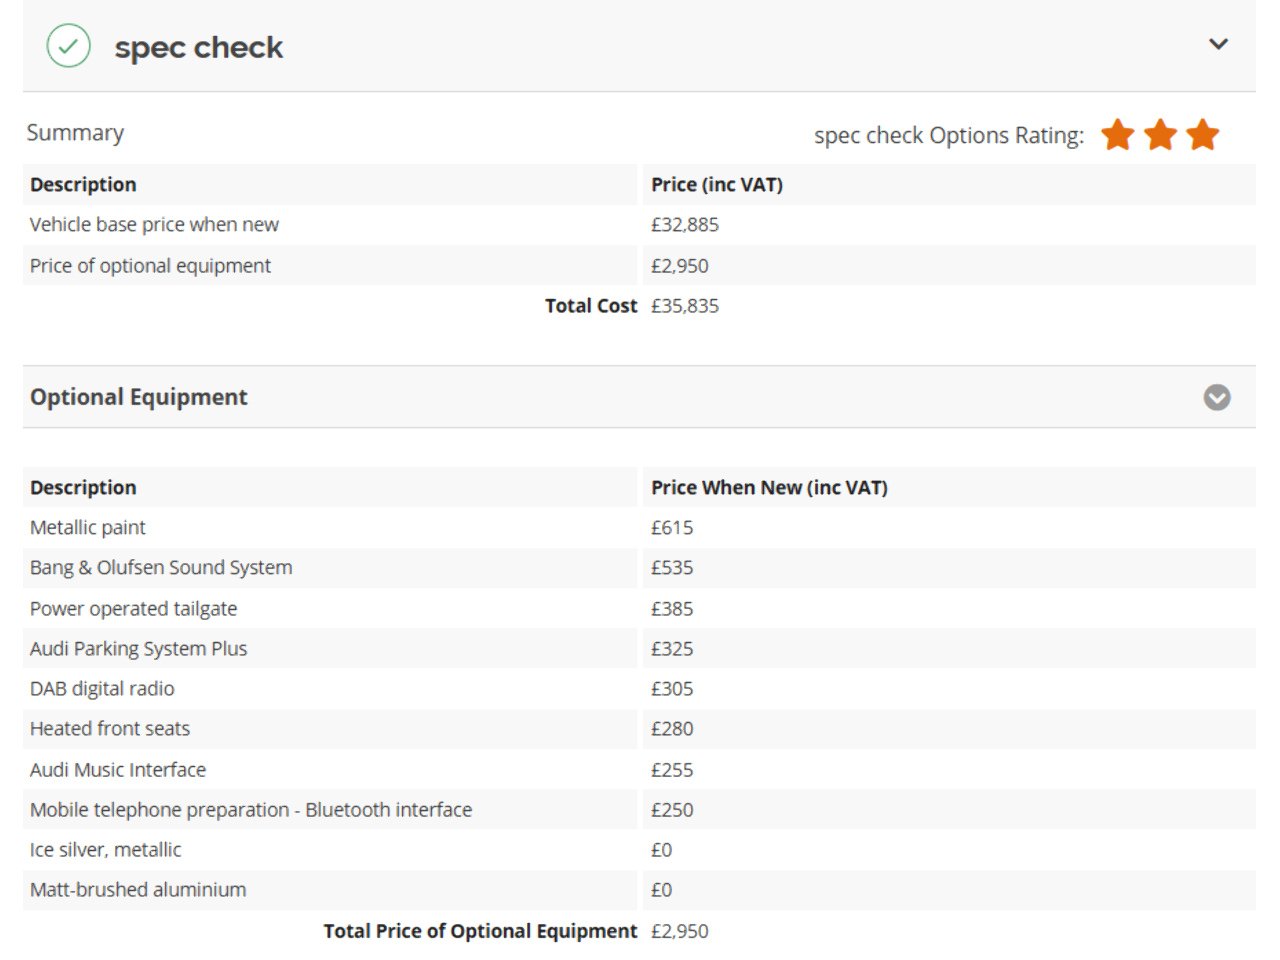The image size is (1280, 960).
Task: Select Mobile telephone preparation Bluetooth row
Action: 639,809
